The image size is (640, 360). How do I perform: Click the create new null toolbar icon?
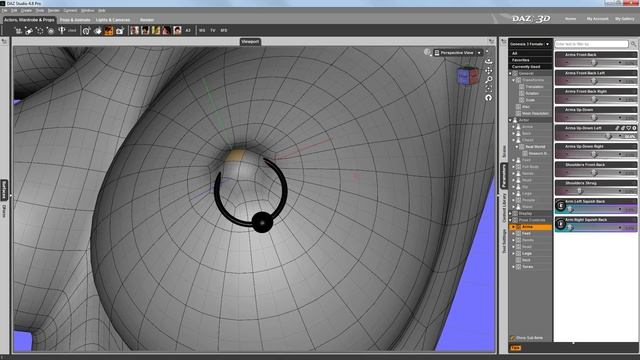pyautogui.click(x=40, y=31)
